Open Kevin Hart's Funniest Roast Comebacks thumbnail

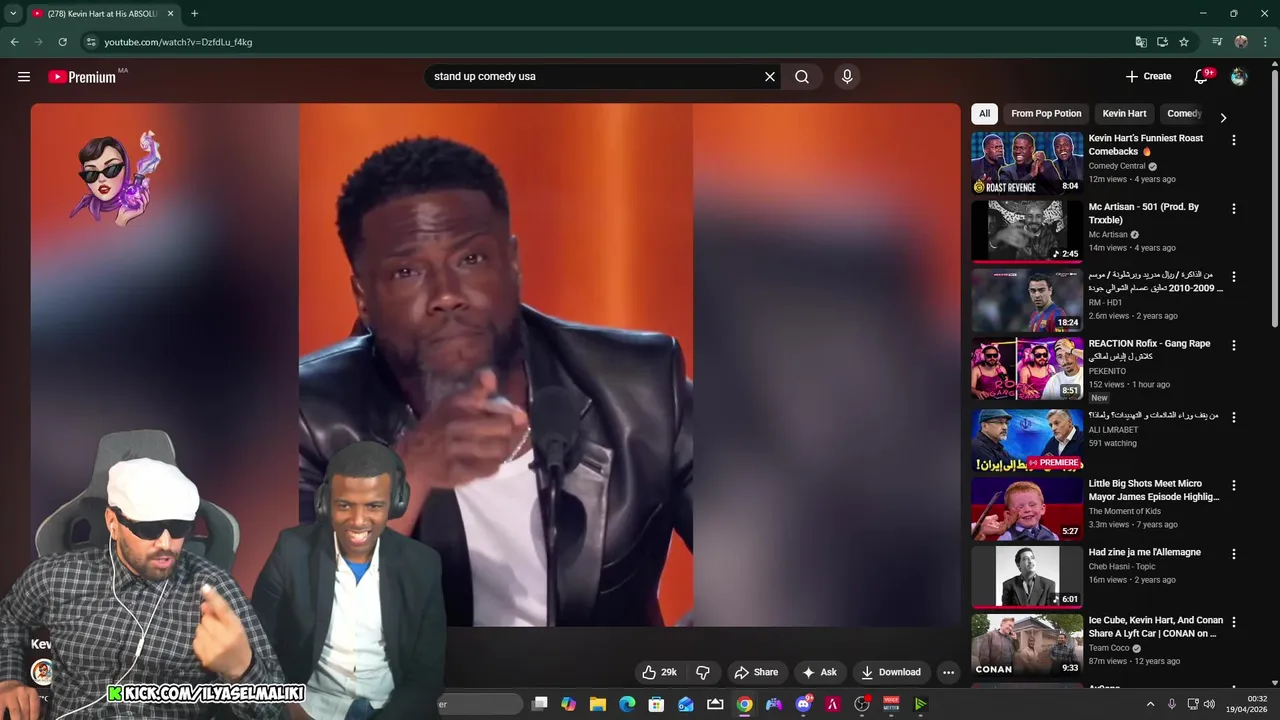click(x=1027, y=163)
